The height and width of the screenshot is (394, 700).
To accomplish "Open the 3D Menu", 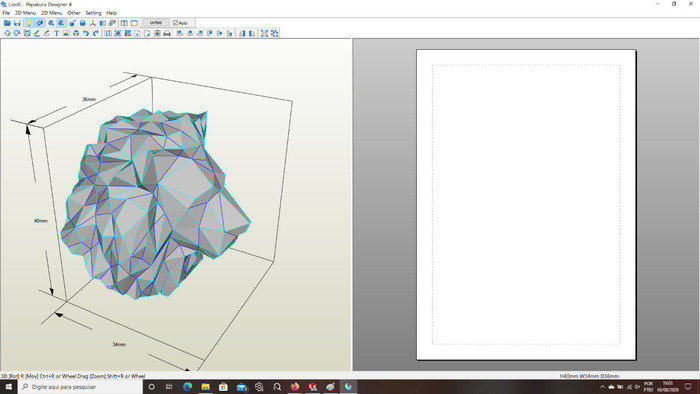I will pyautogui.click(x=25, y=13).
